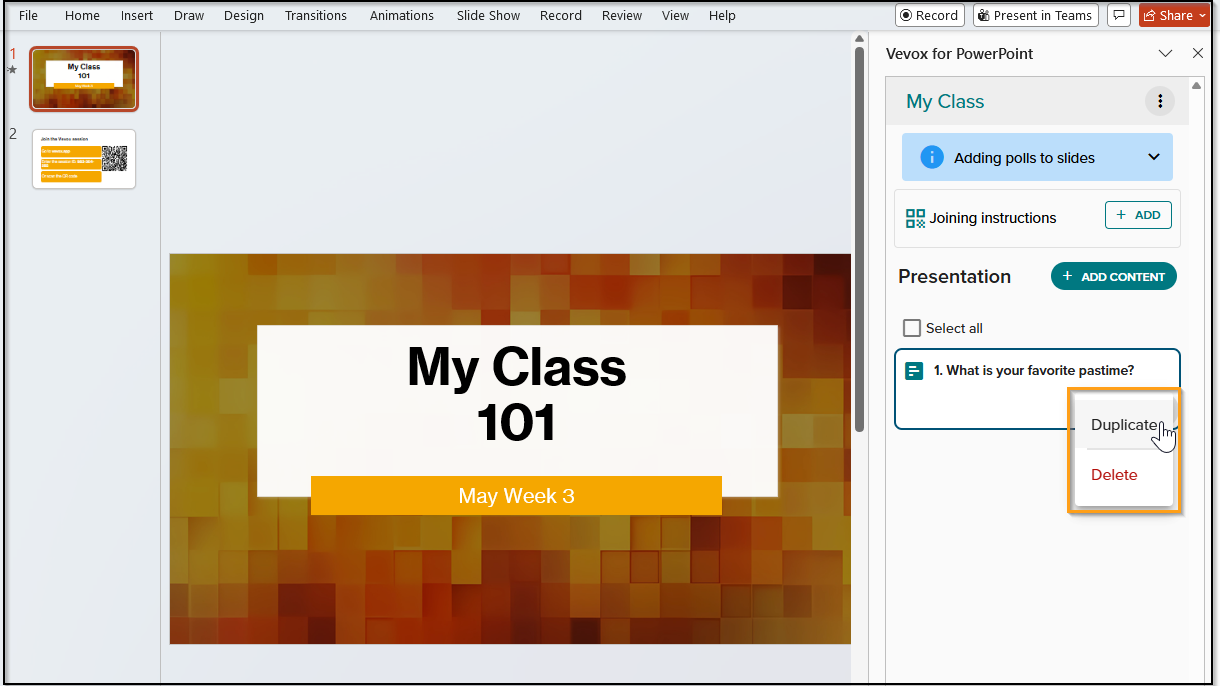Expand the Adding polls to slides chevron
1220x686 pixels.
coord(1154,157)
